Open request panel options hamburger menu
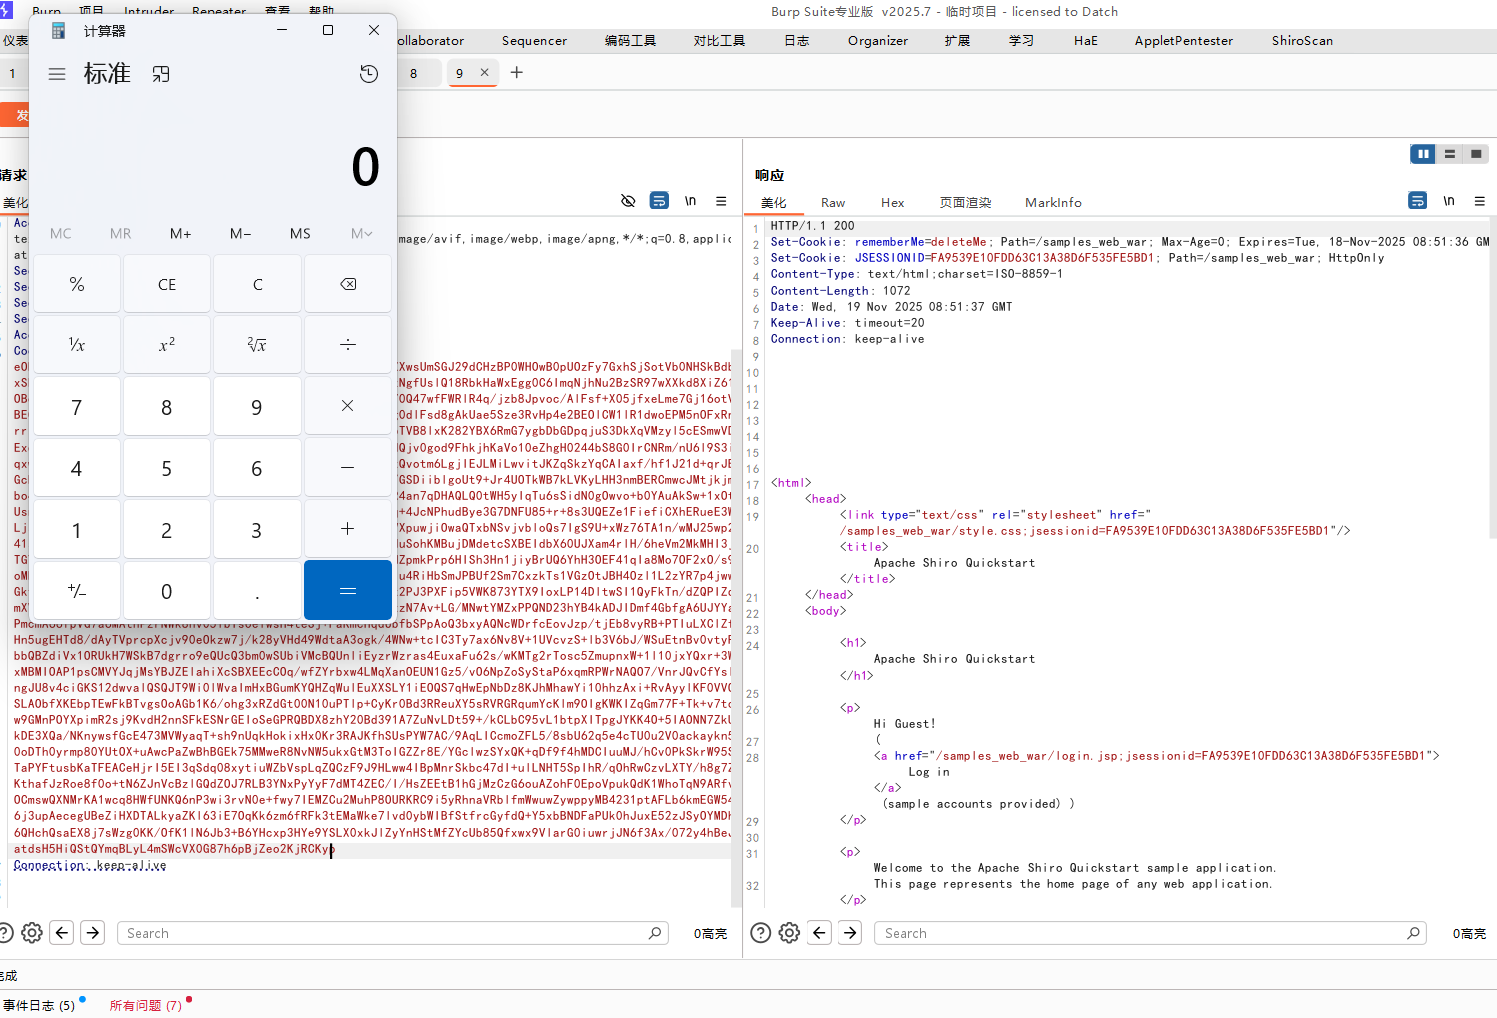Viewport: 1497px width, 1018px height. click(x=721, y=201)
